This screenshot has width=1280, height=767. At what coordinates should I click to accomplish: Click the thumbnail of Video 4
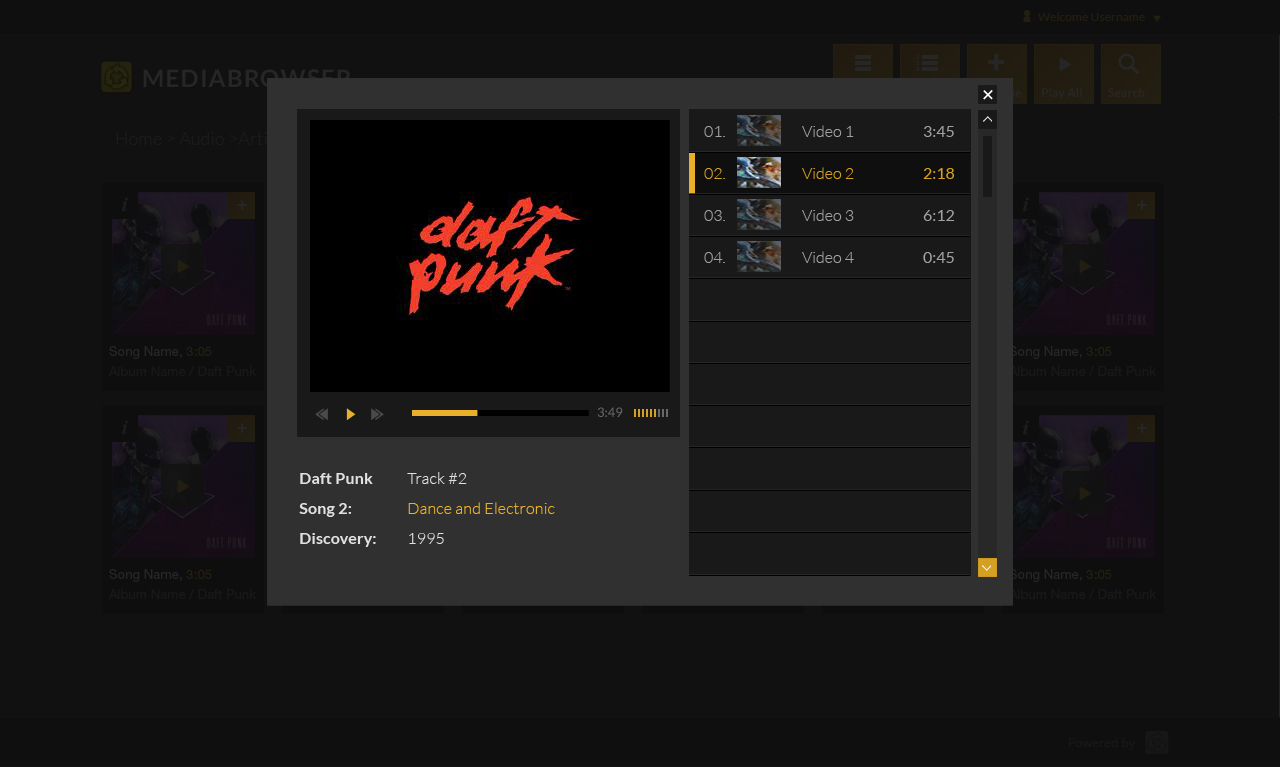[759, 257]
